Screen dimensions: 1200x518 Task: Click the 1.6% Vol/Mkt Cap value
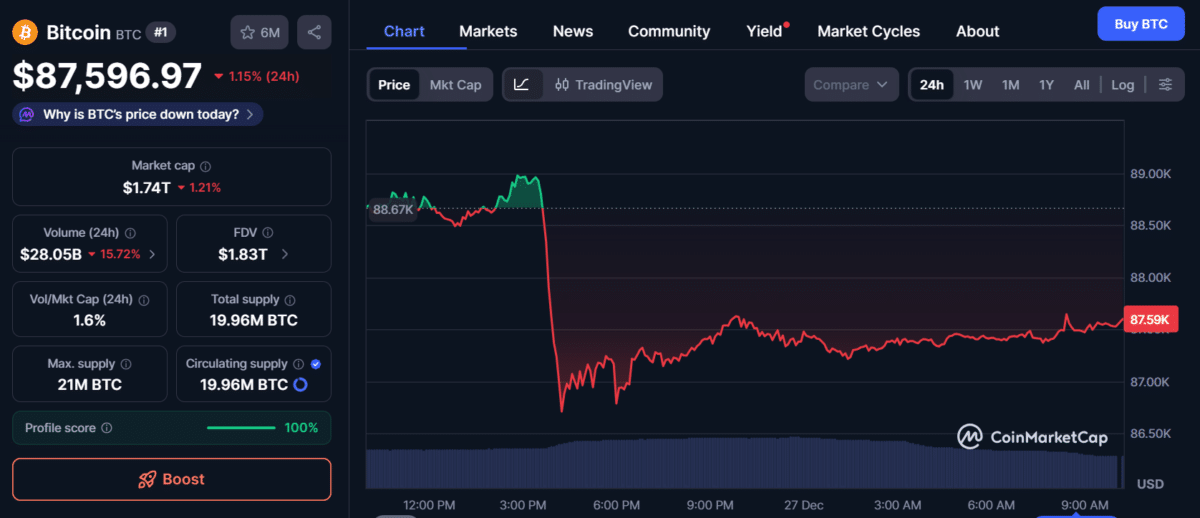[89, 320]
